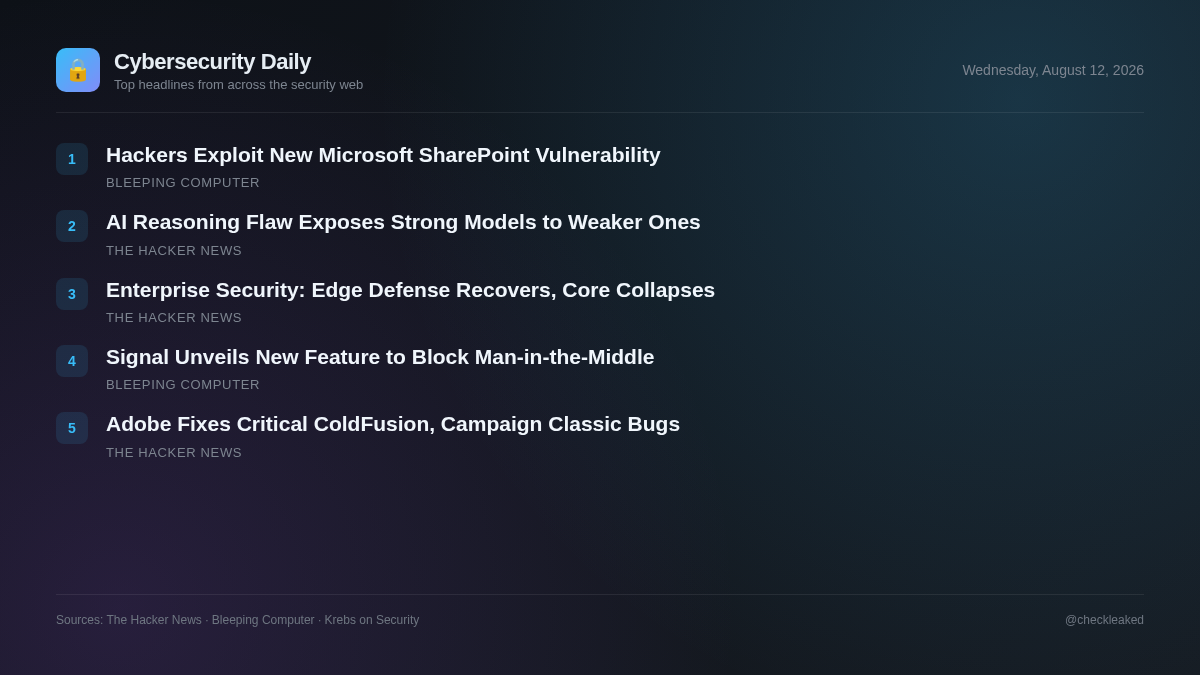Click the number 3 rank badge
1200x675 pixels.
pyautogui.click(x=72, y=294)
